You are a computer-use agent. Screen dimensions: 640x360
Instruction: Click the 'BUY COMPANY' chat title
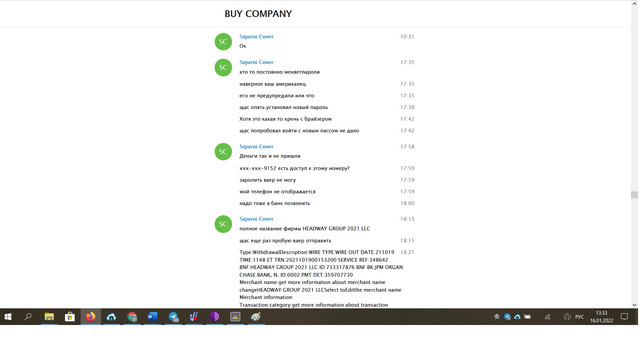pos(258,13)
